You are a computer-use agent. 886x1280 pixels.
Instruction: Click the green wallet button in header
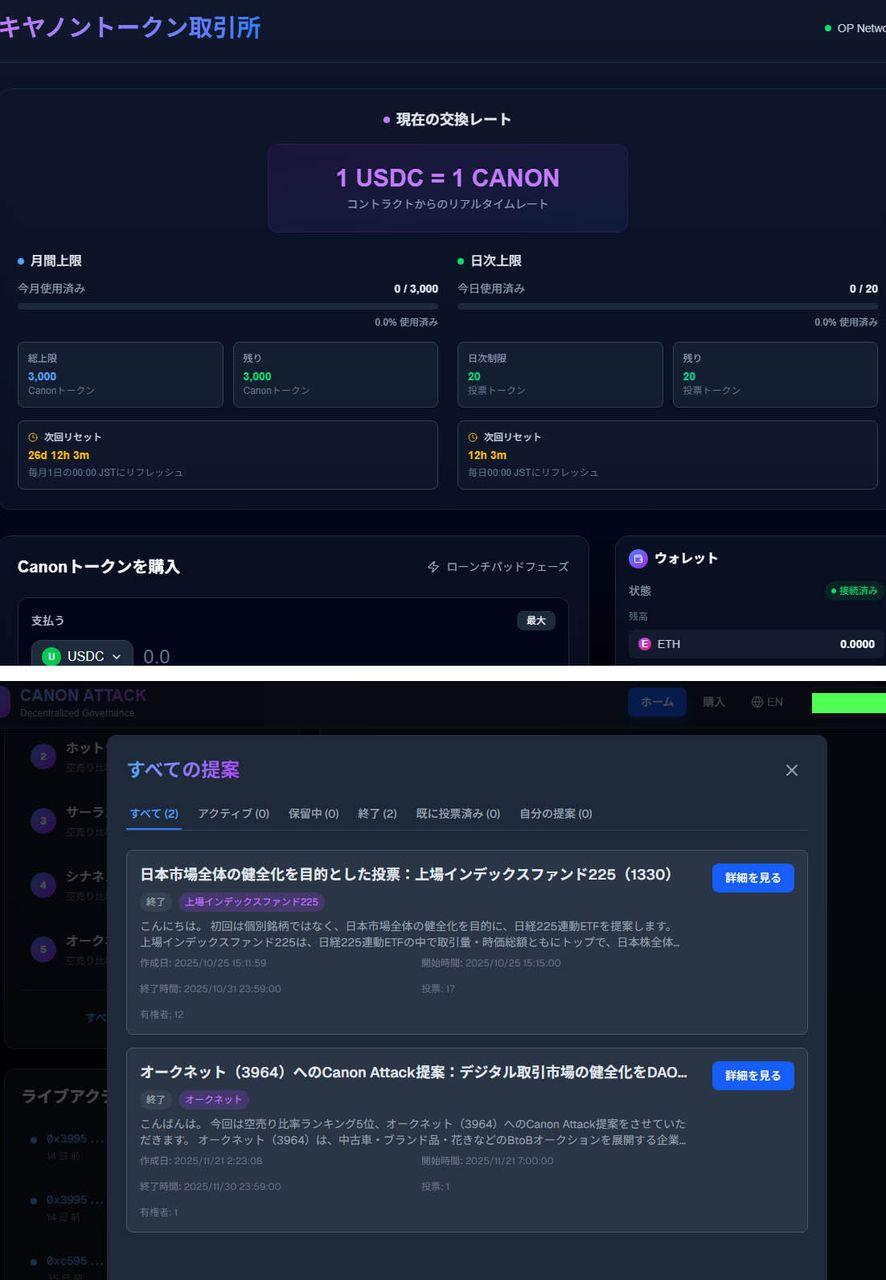coord(848,703)
